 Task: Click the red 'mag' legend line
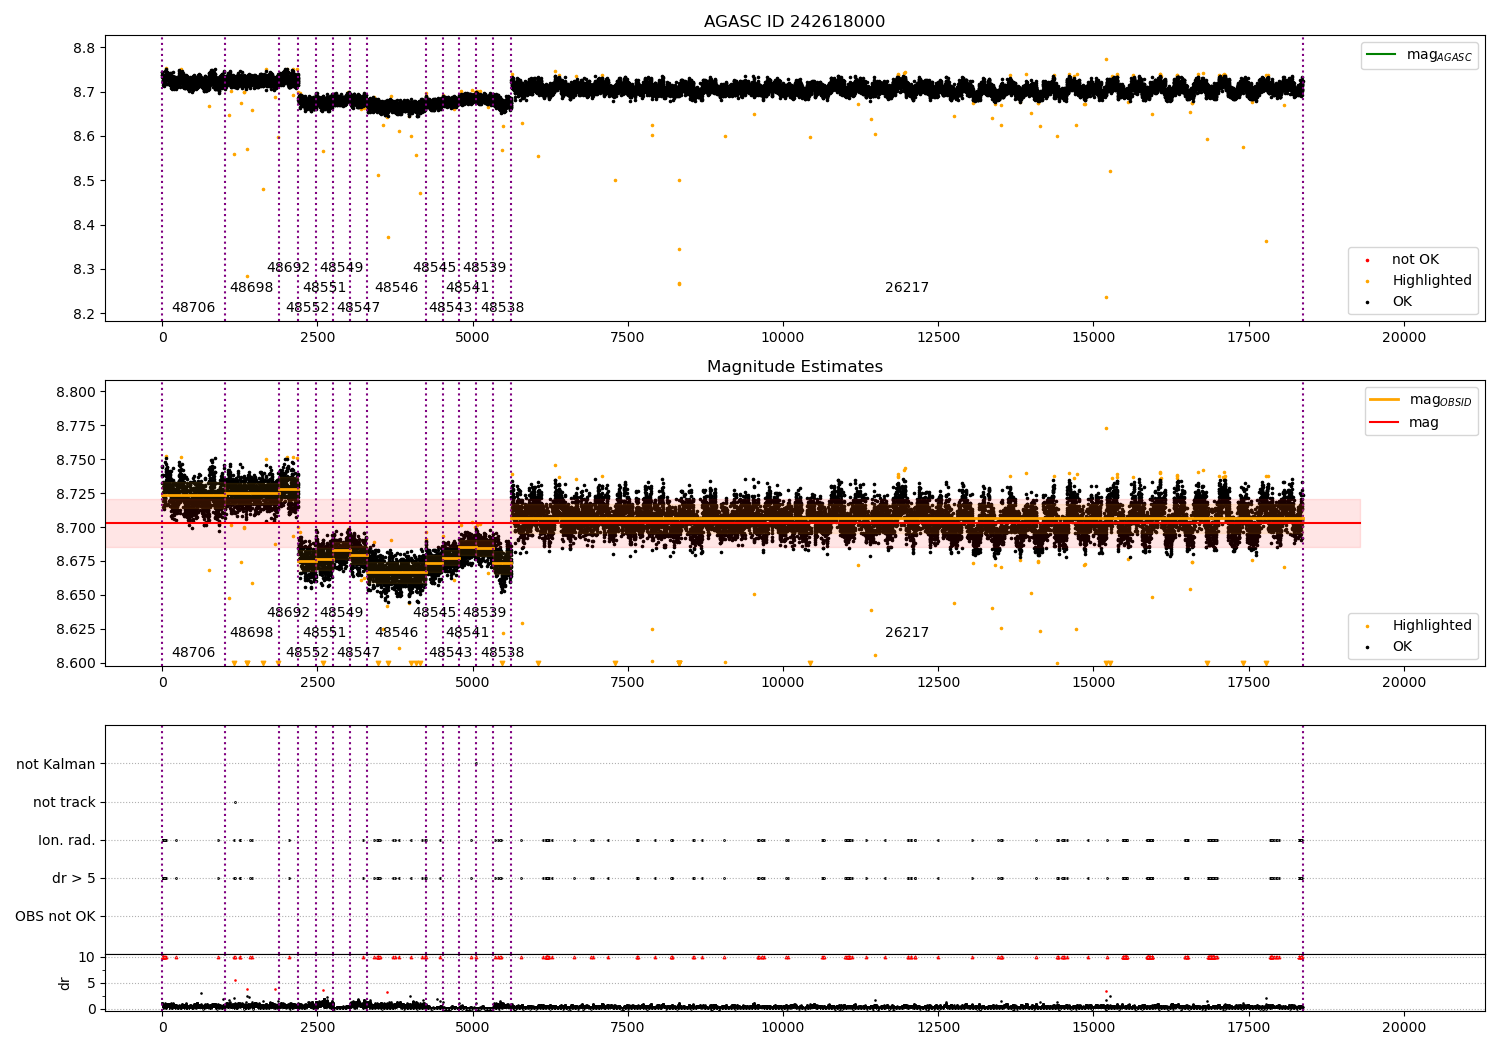coord(1385,422)
